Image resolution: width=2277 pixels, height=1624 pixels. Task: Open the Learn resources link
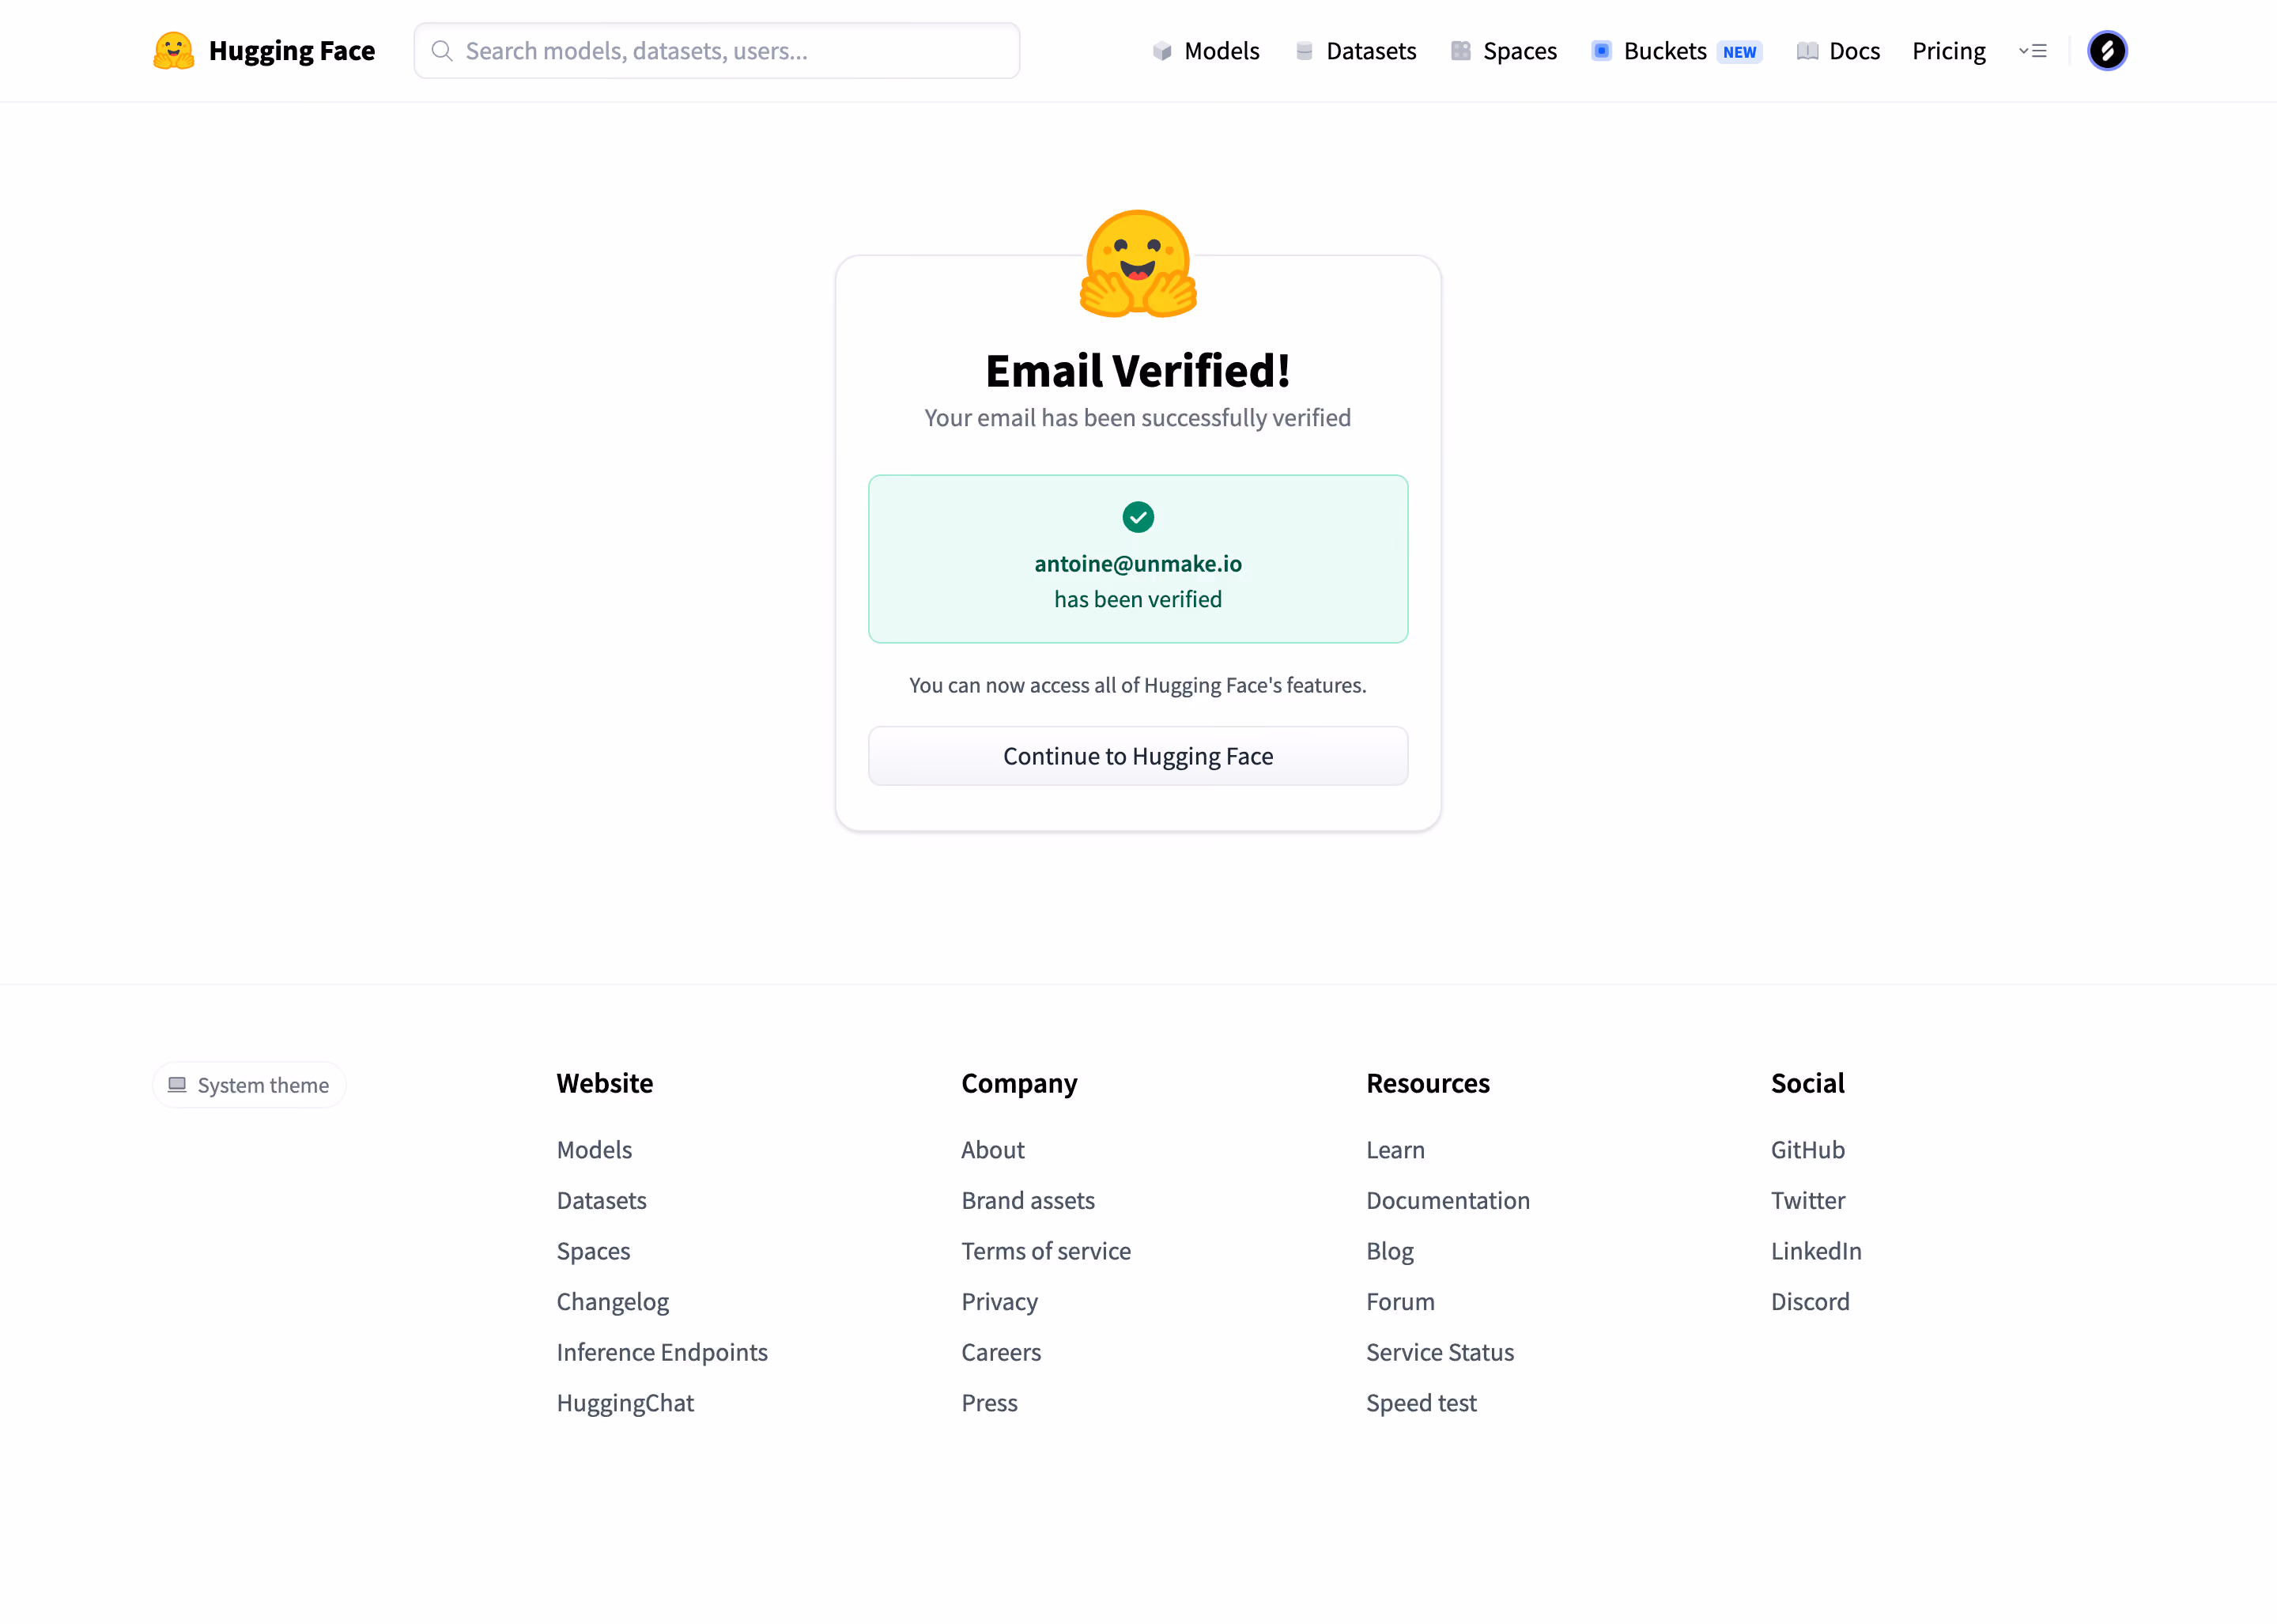click(1395, 1150)
